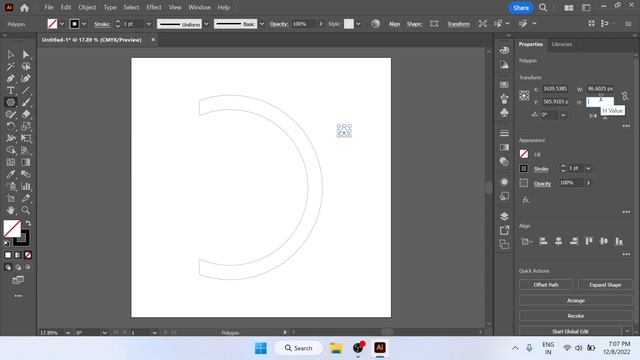Click the Expand Shape button
The image size is (640, 360).
pos(605,284)
